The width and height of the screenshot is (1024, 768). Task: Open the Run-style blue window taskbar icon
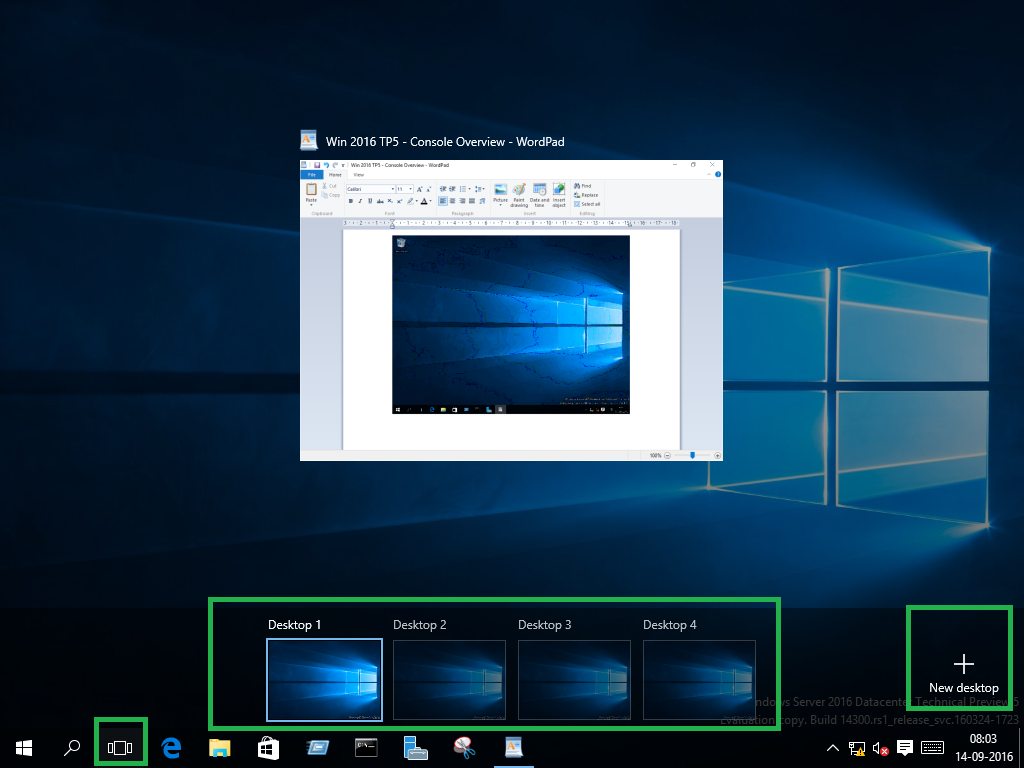coord(317,747)
